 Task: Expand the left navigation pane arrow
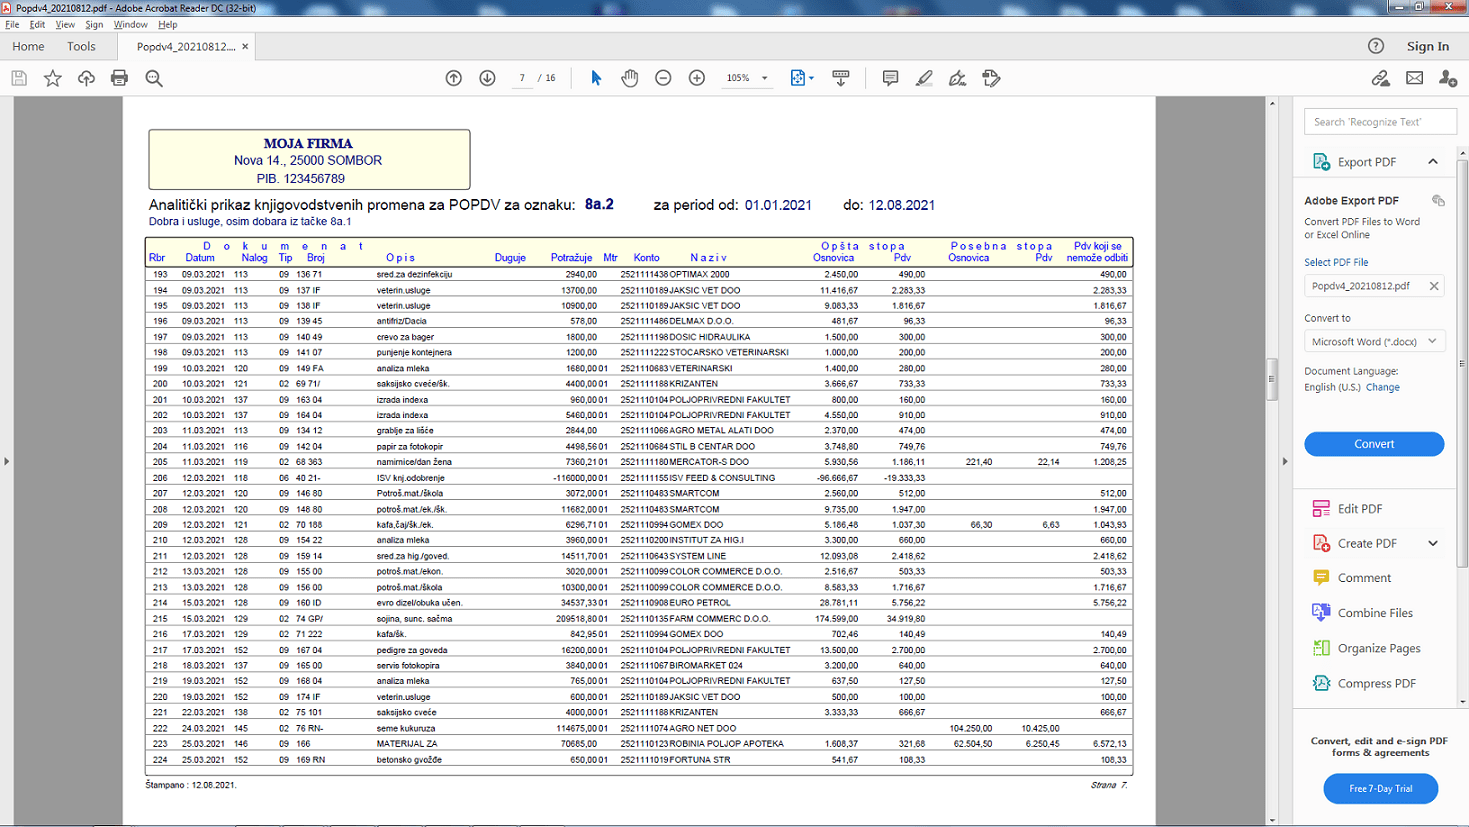(x=7, y=461)
